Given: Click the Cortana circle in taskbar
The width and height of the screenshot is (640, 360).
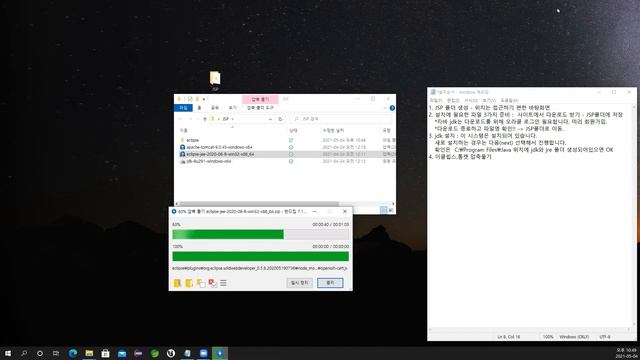Looking at the screenshot, I should pyautogui.click(x=40, y=353).
